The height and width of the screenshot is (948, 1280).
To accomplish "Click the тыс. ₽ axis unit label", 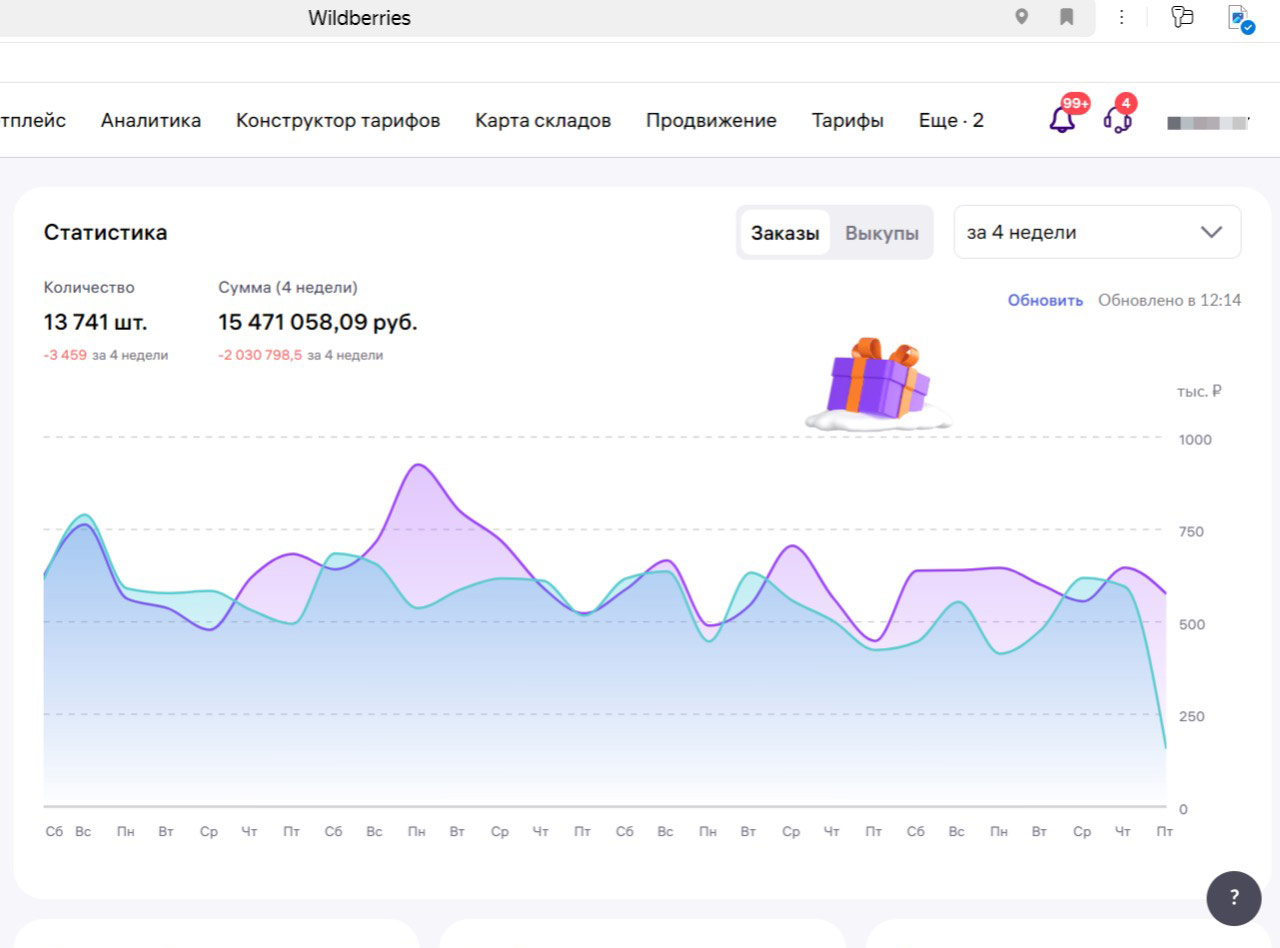I will point(1199,391).
